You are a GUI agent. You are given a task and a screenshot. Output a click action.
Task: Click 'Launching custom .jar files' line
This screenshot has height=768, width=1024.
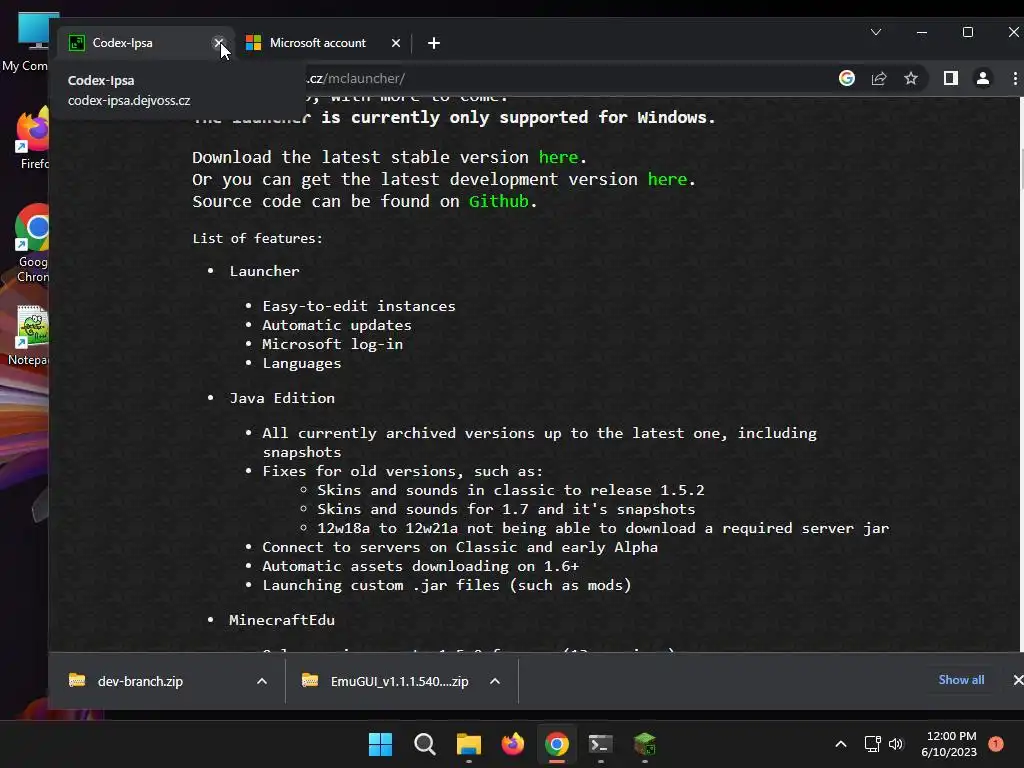pyautogui.click(x=447, y=585)
